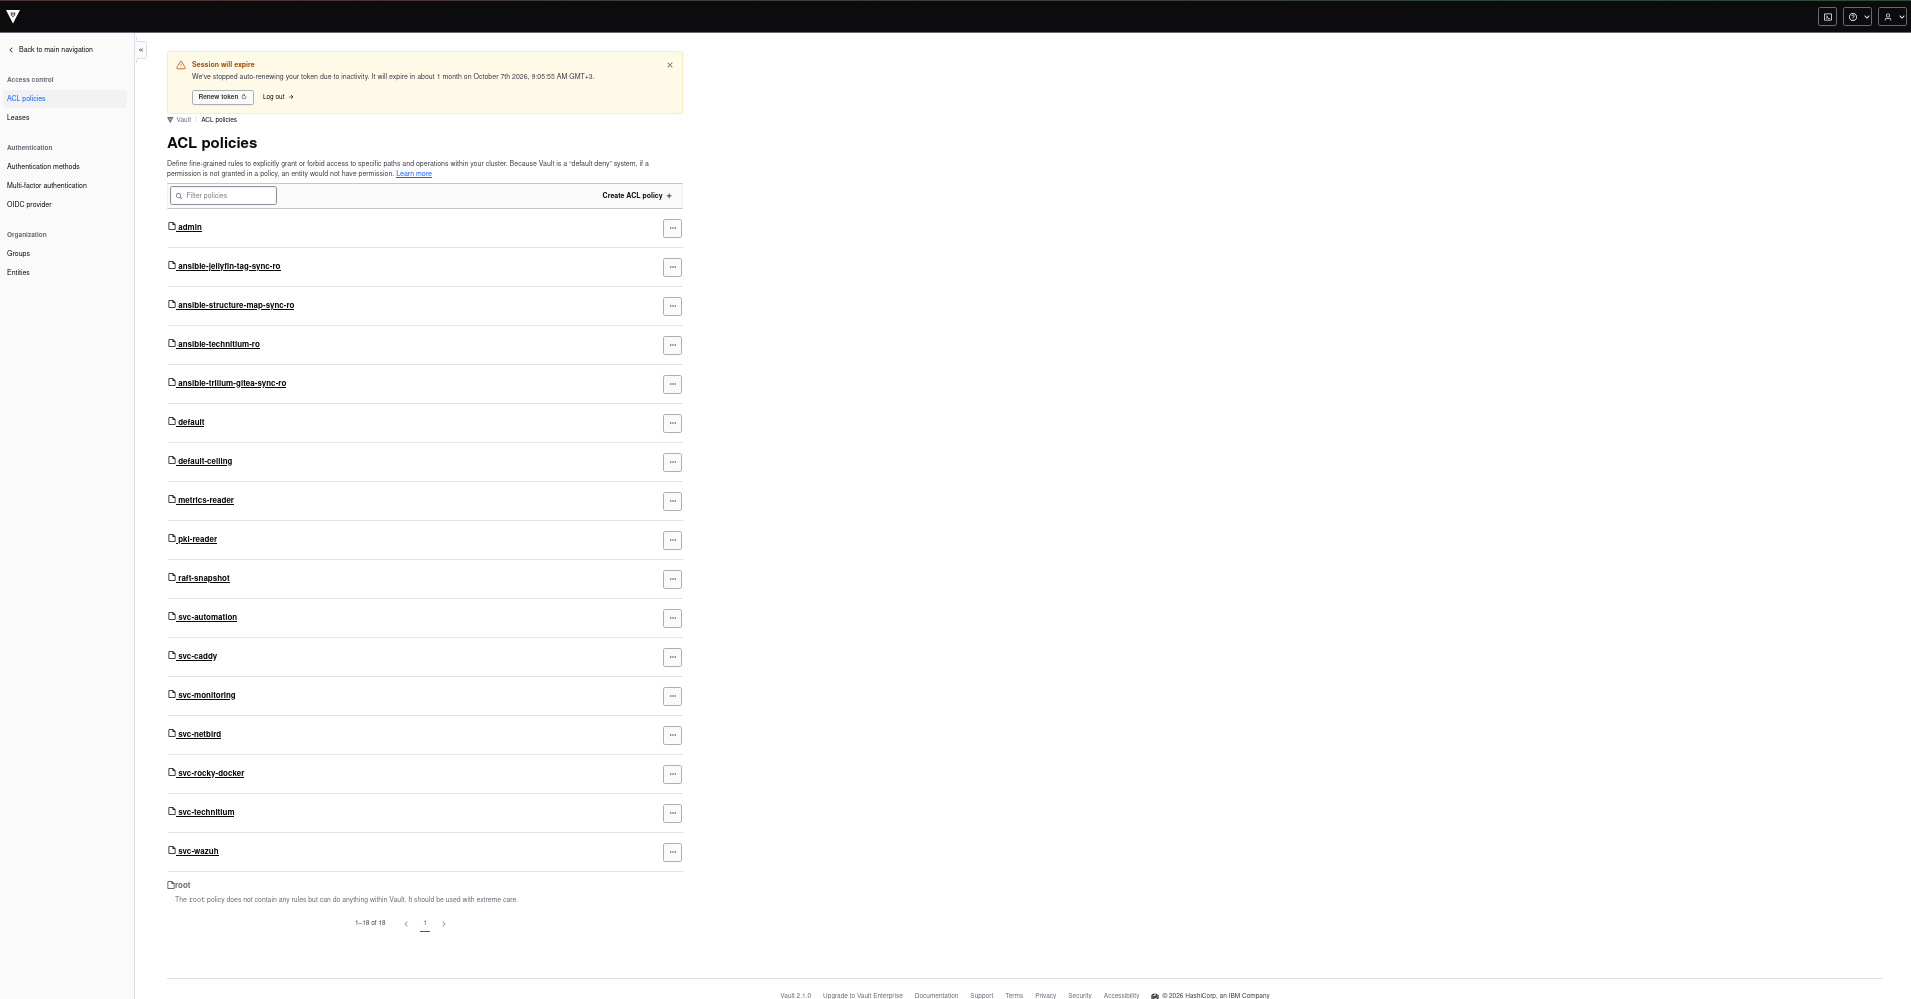This screenshot has width=1911, height=999.
Task: Open more-actions menu for svc-wazuh
Action: click(673, 852)
